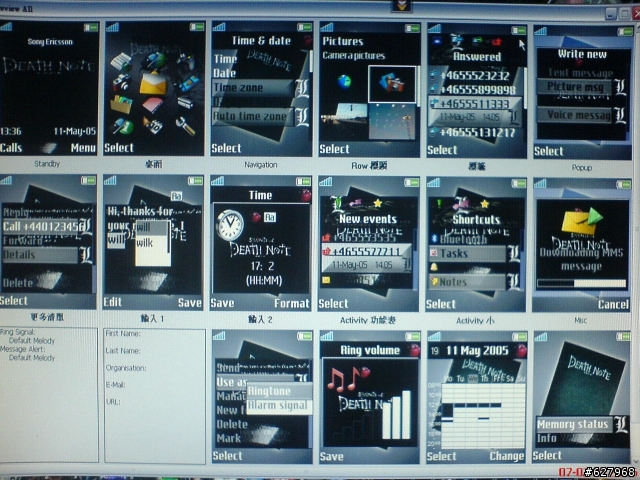The image size is (640, 480).
Task: Select Ringtone from the Use as submenu
Action: [x=279, y=391]
